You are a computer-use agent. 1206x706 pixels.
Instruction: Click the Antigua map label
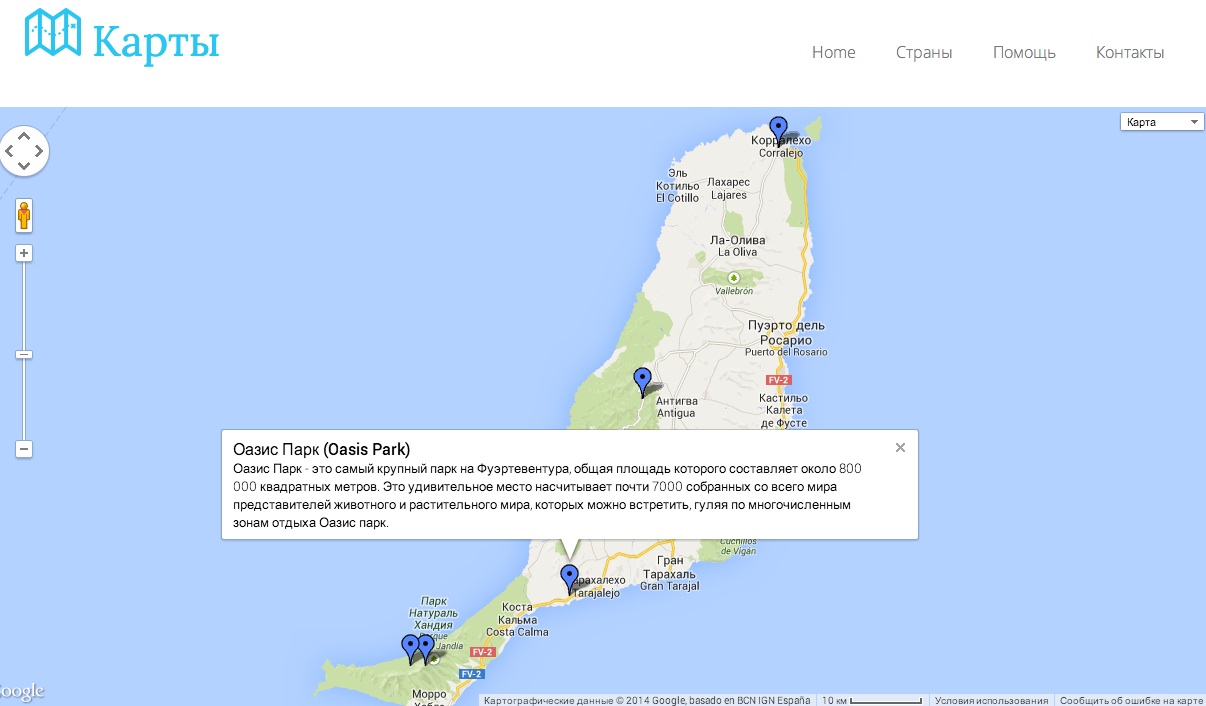pos(676,413)
